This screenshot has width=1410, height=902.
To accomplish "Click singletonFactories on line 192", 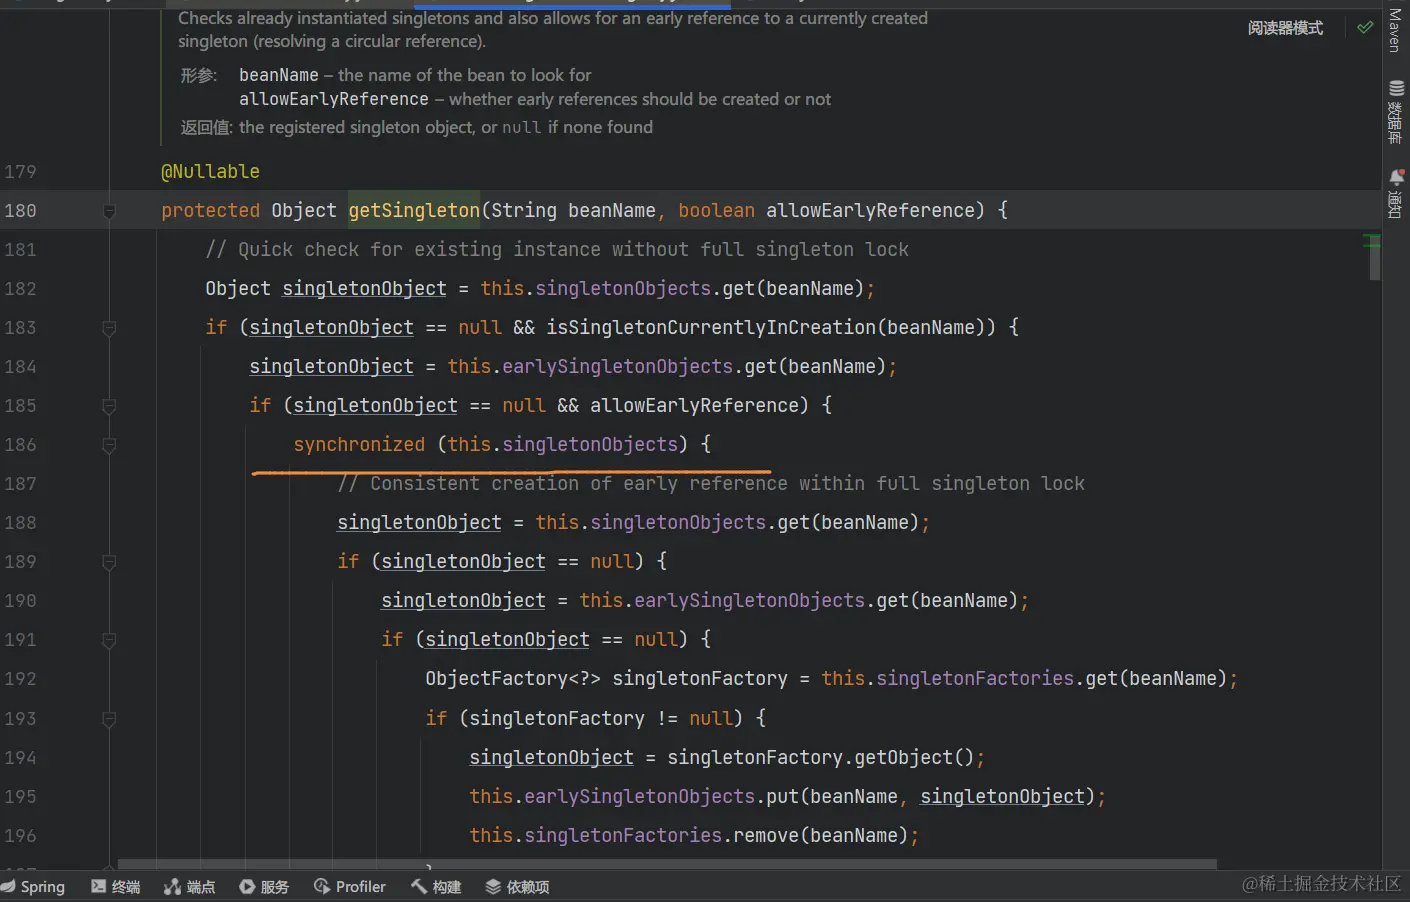I will coord(975,679).
